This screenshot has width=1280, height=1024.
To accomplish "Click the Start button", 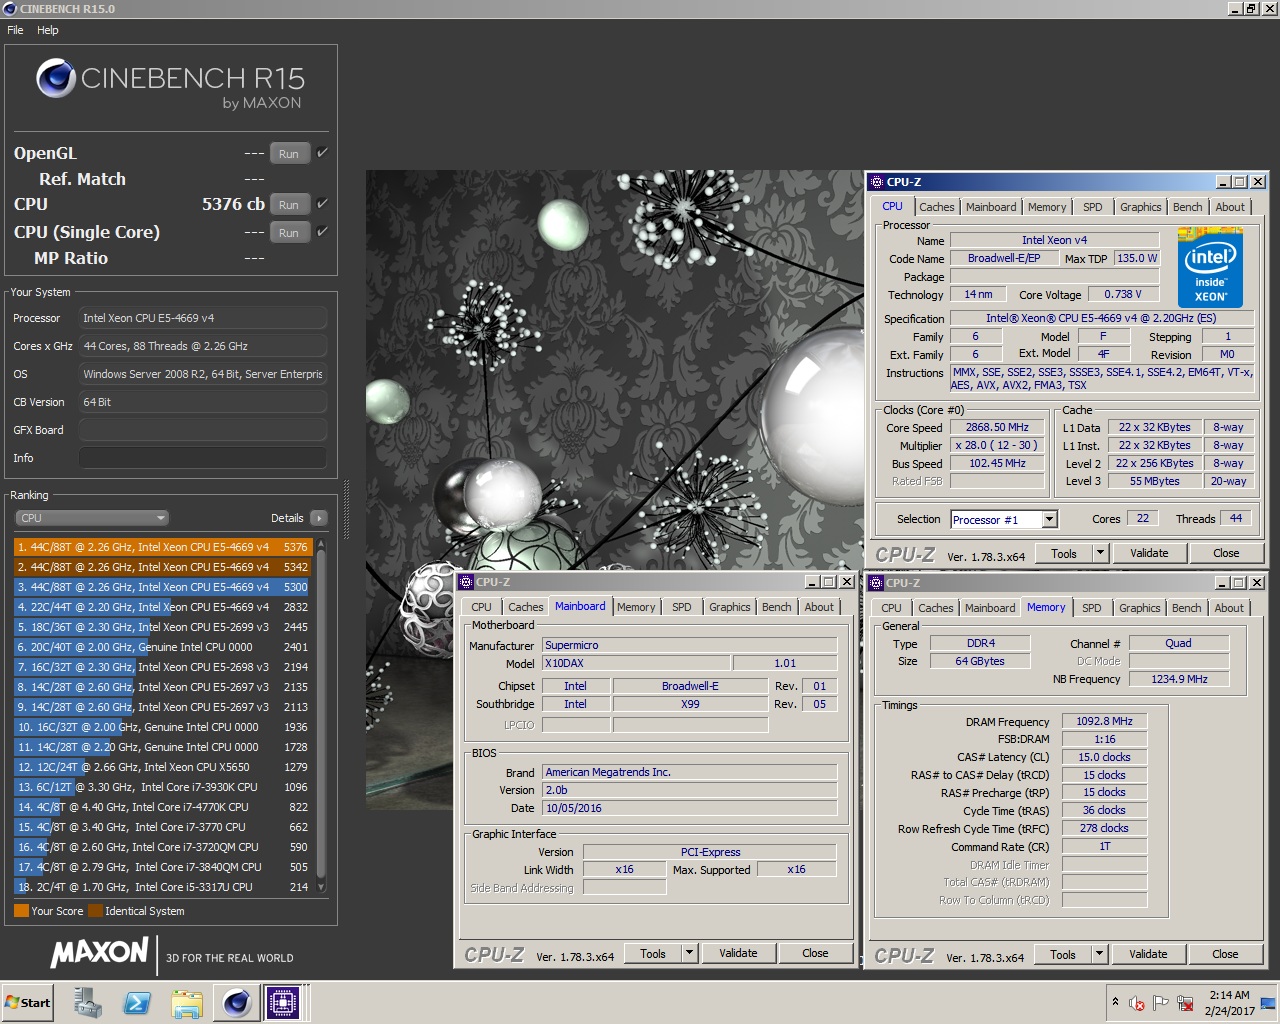I will click(28, 1002).
